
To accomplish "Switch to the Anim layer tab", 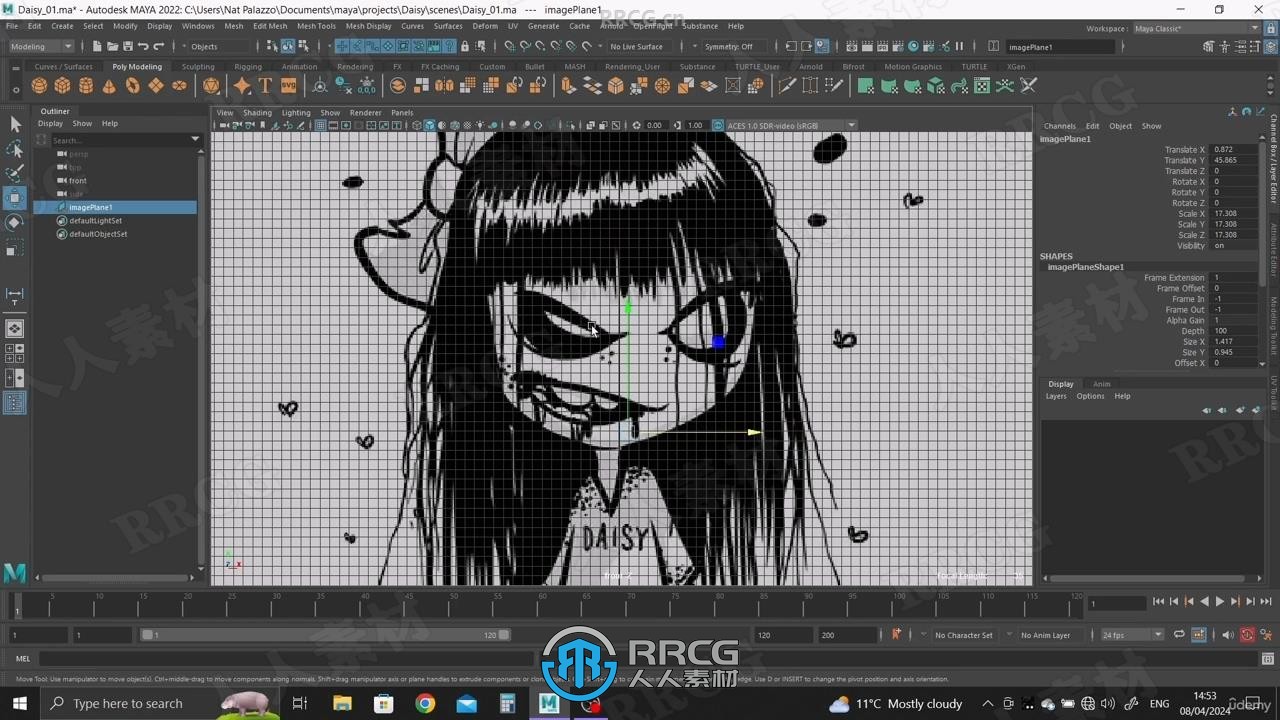I will [x=1101, y=384].
